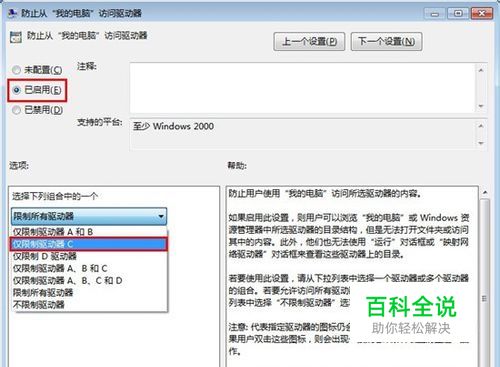Click the 支持的平台 label

click(x=100, y=122)
